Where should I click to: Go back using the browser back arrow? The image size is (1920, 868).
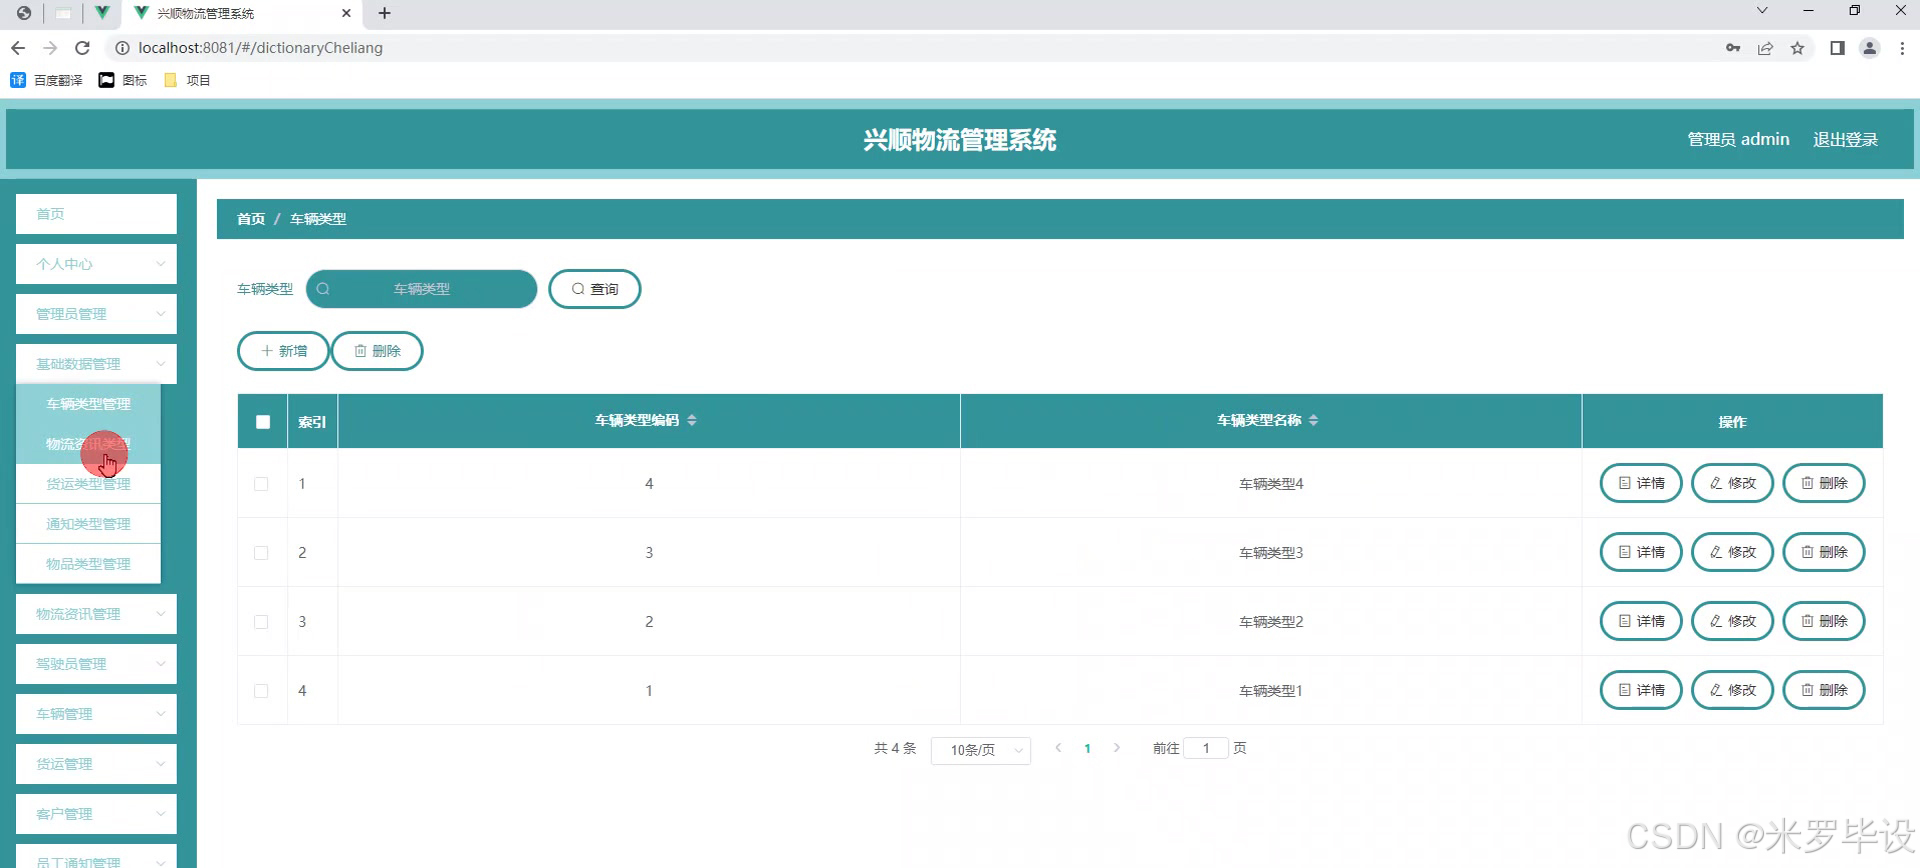click(x=18, y=48)
